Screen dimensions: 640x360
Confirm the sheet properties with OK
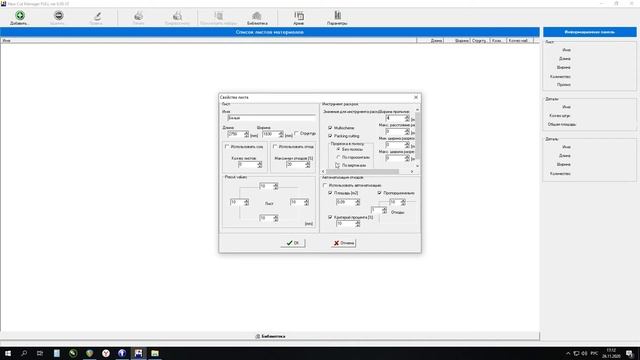293,243
